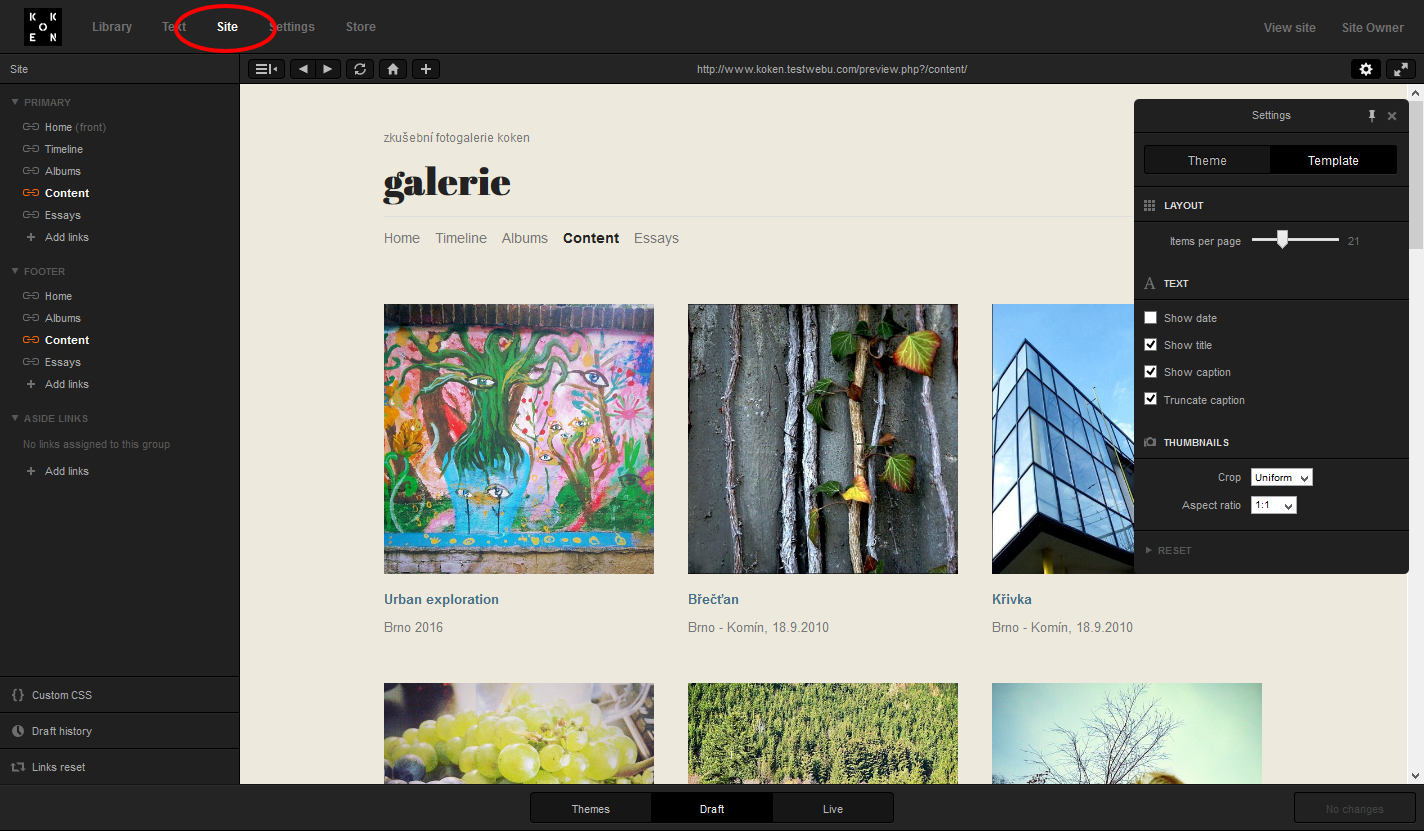Toggle the sidebar collapse icon in preview toolbar
The height and width of the screenshot is (831, 1424).
point(265,69)
